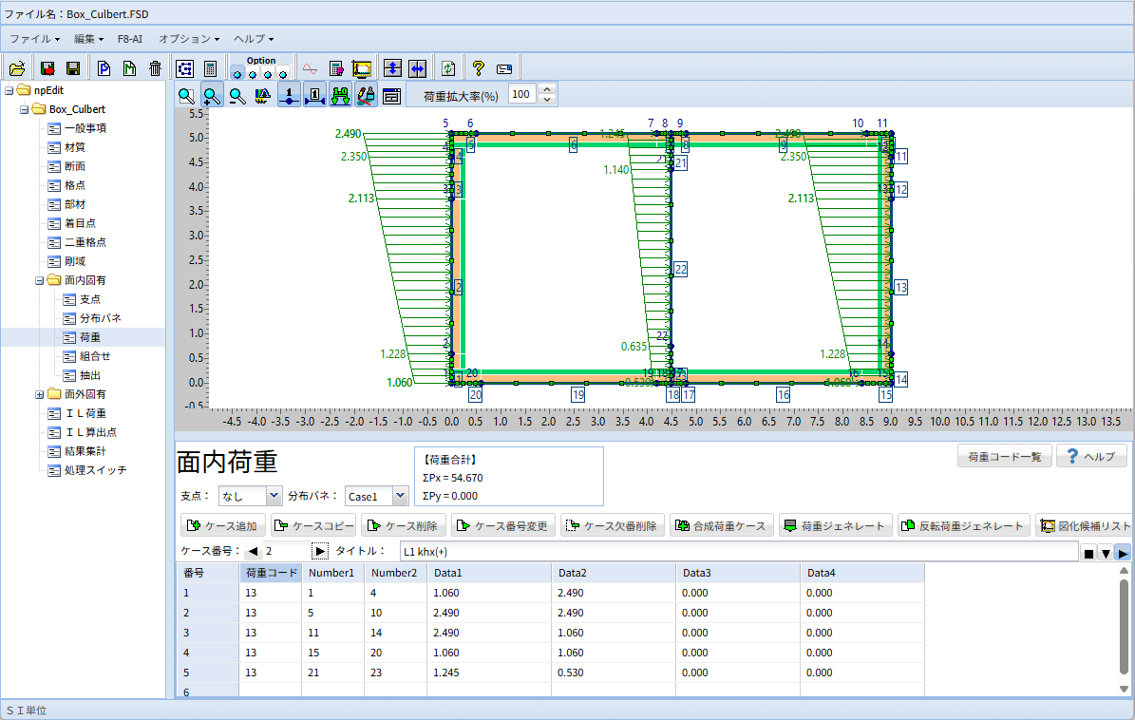1135x720 pixels.
Task: Select the first Option radio button
Action: (237, 74)
